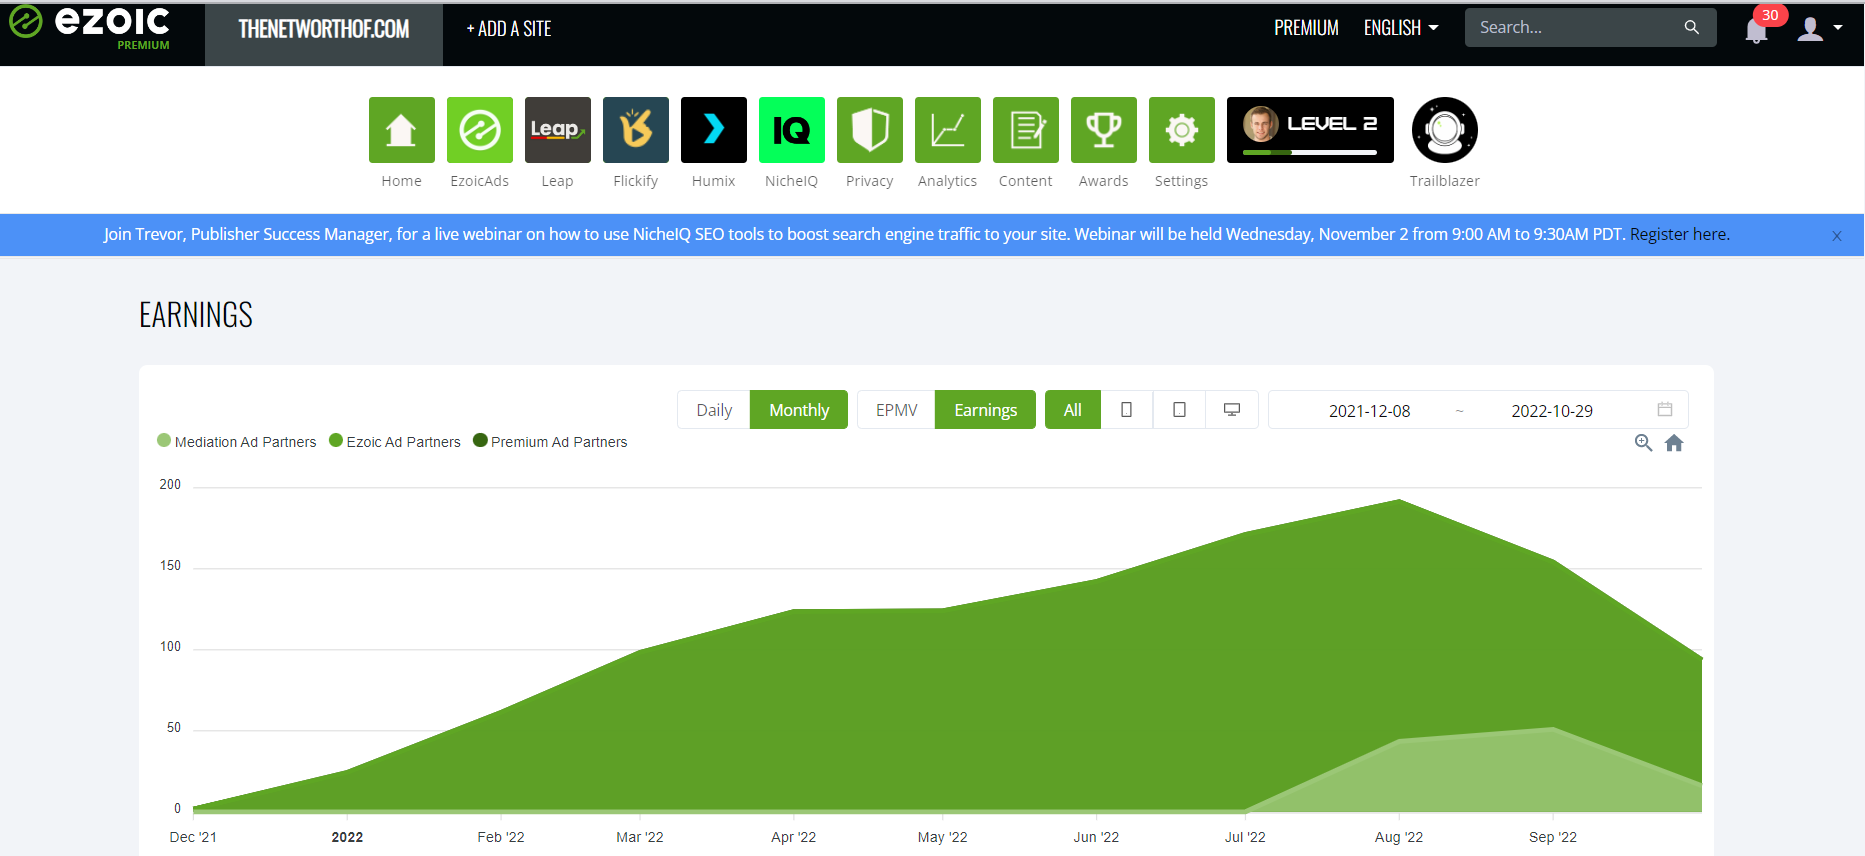Screen dimensions: 1865x856
Task: Open the EzoicAds icon
Action: click(x=479, y=130)
